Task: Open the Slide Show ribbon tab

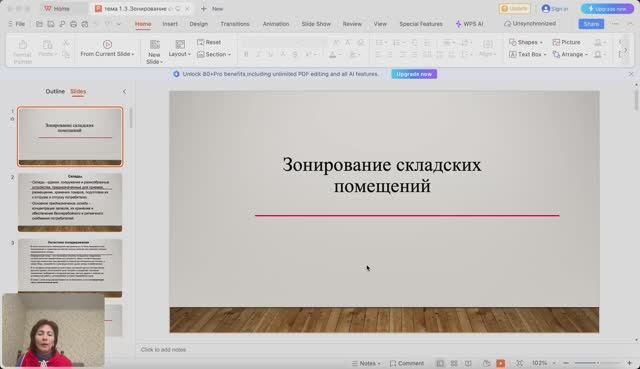Action: point(316,24)
